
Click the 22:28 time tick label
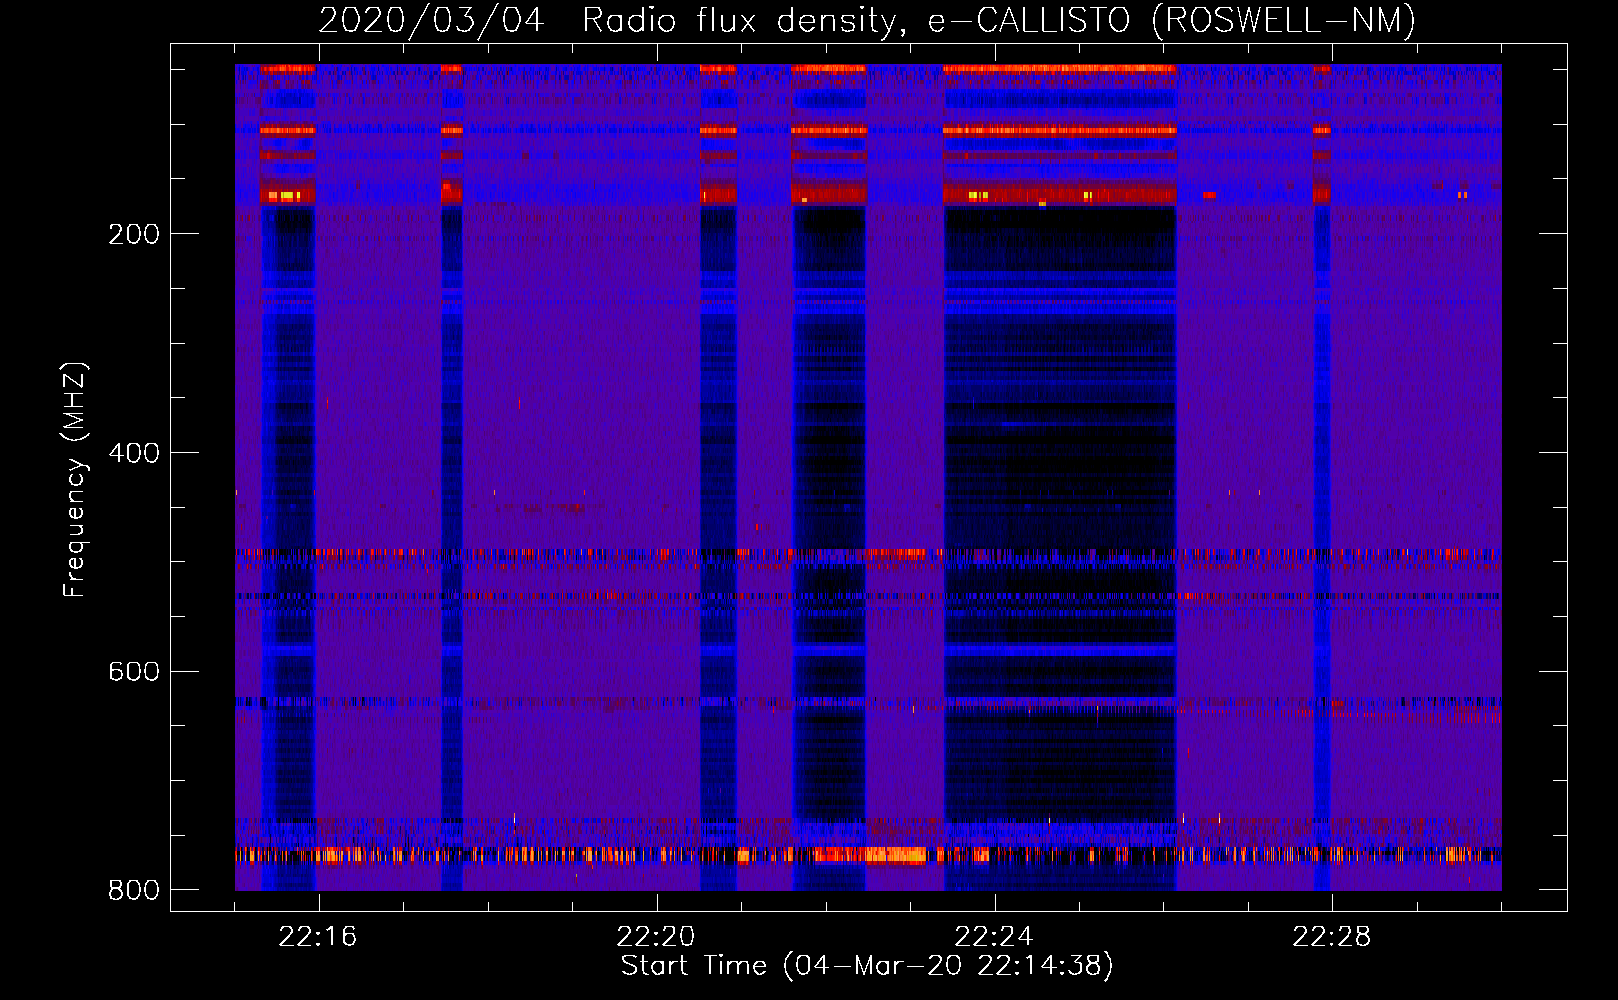point(1331,937)
